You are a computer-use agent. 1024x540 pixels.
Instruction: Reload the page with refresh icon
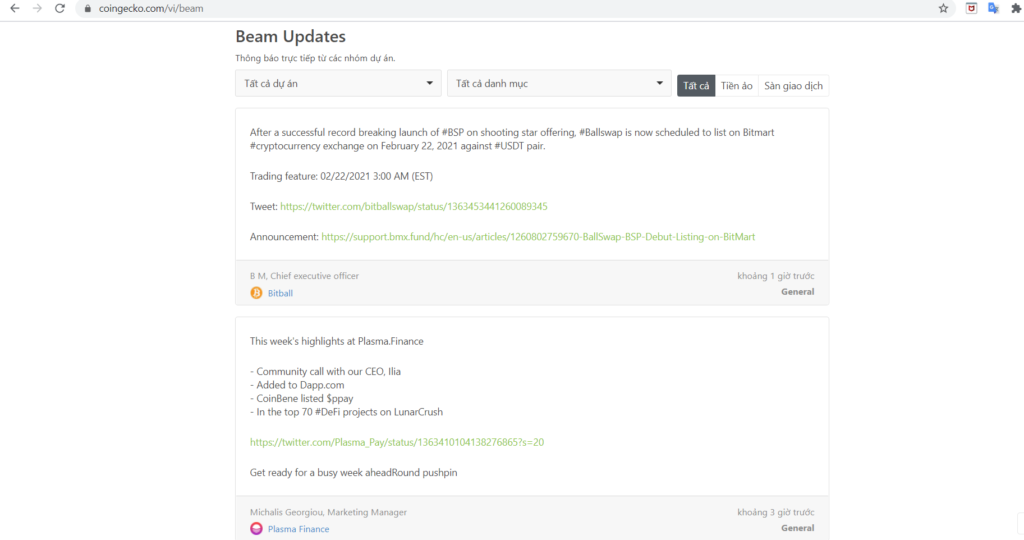[60, 8]
